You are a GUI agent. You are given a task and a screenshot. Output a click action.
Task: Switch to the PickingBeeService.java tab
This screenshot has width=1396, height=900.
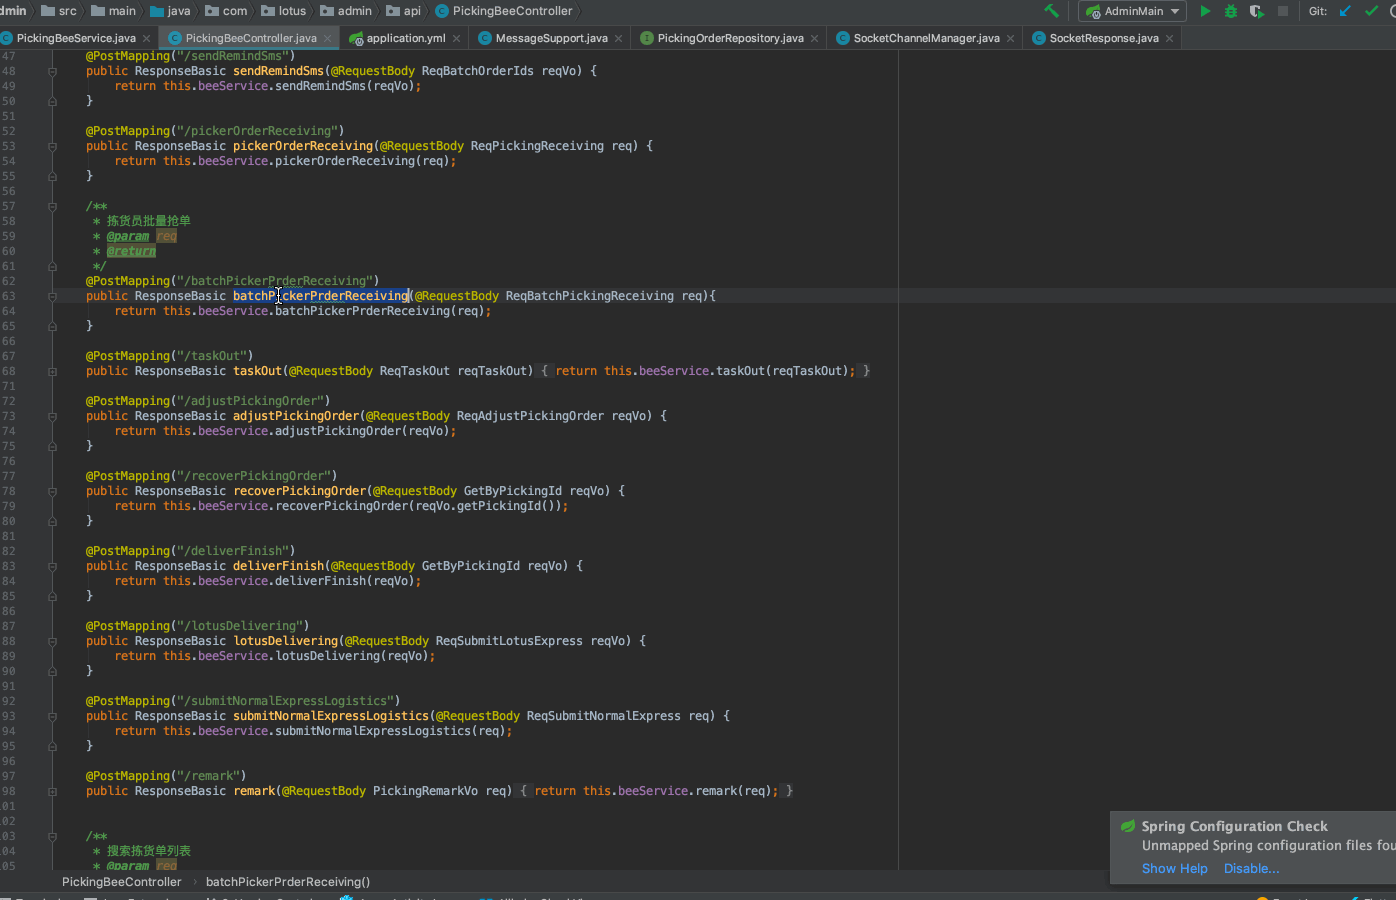pyautogui.click(x=76, y=38)
